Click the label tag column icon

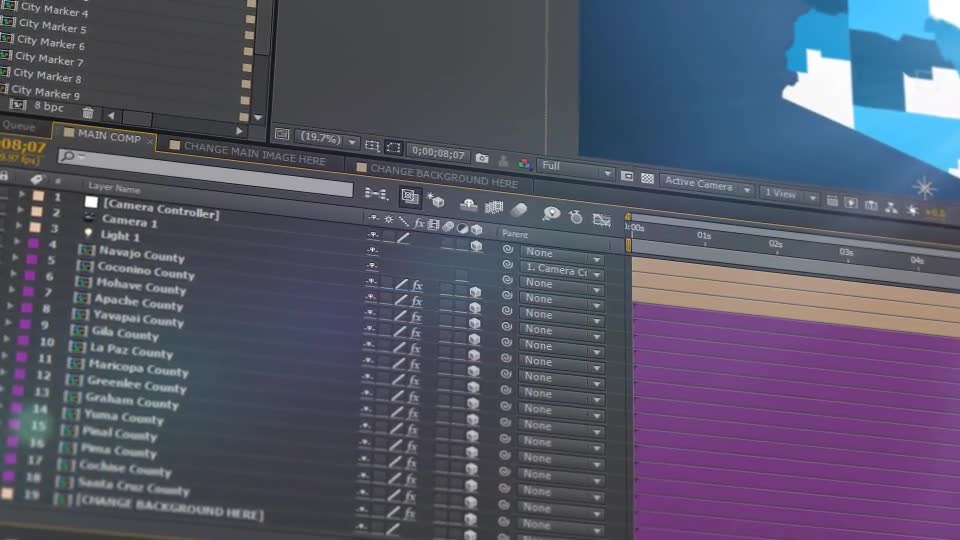click(x=37, y=179)
